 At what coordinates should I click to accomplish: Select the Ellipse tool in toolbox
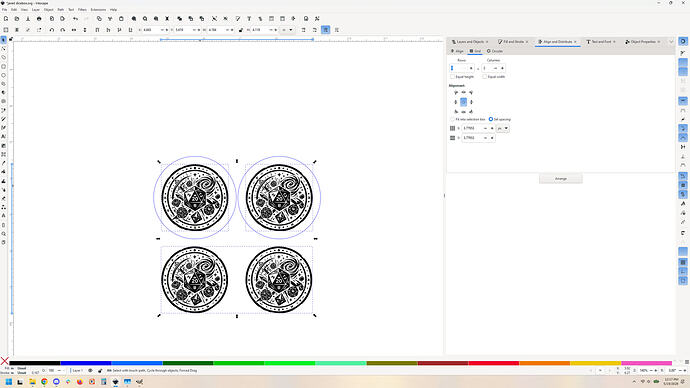(x=4, y=75)
